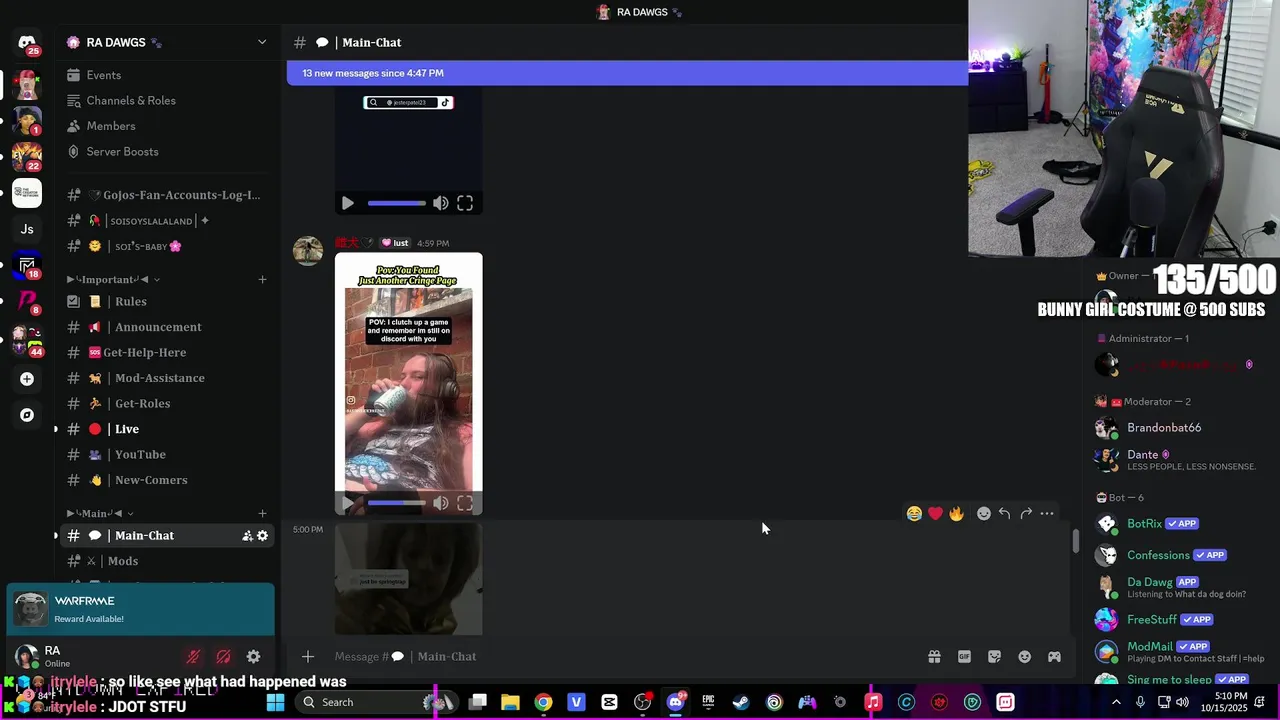Click the chat scrollbar thumb
The height and width of the screenshot is (720, 1280).
1076,541
